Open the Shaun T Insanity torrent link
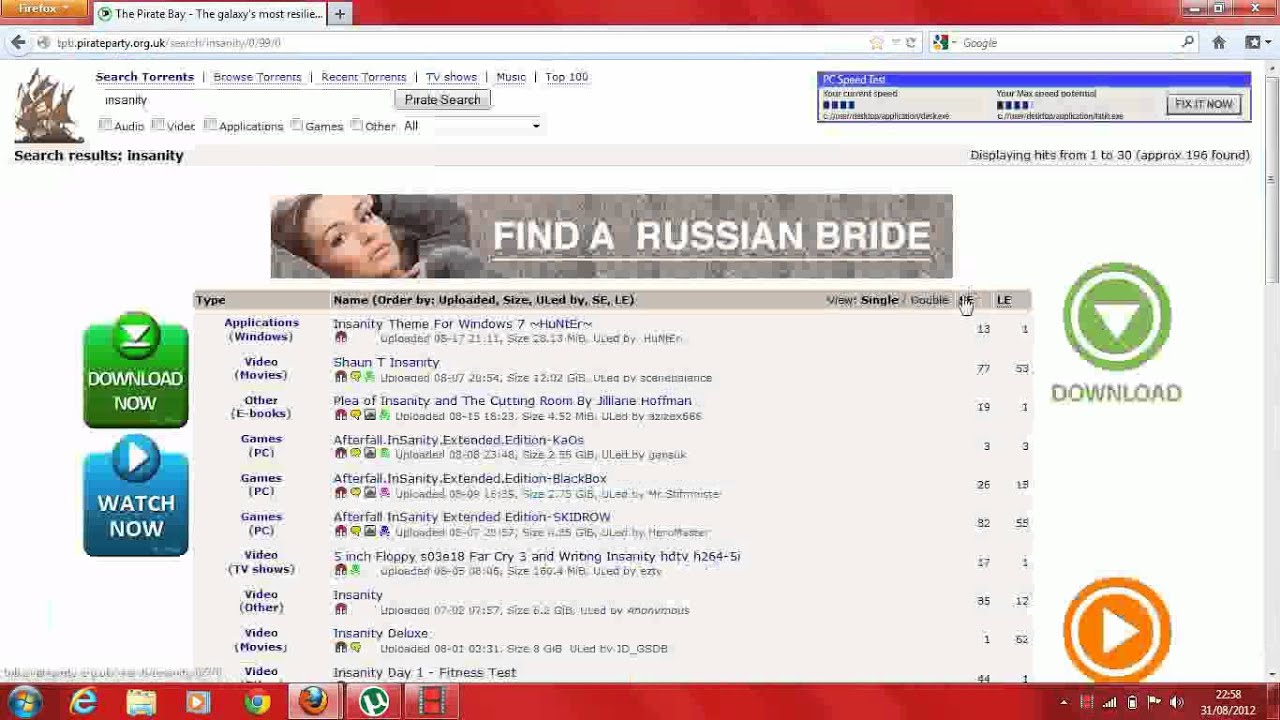 386,362
